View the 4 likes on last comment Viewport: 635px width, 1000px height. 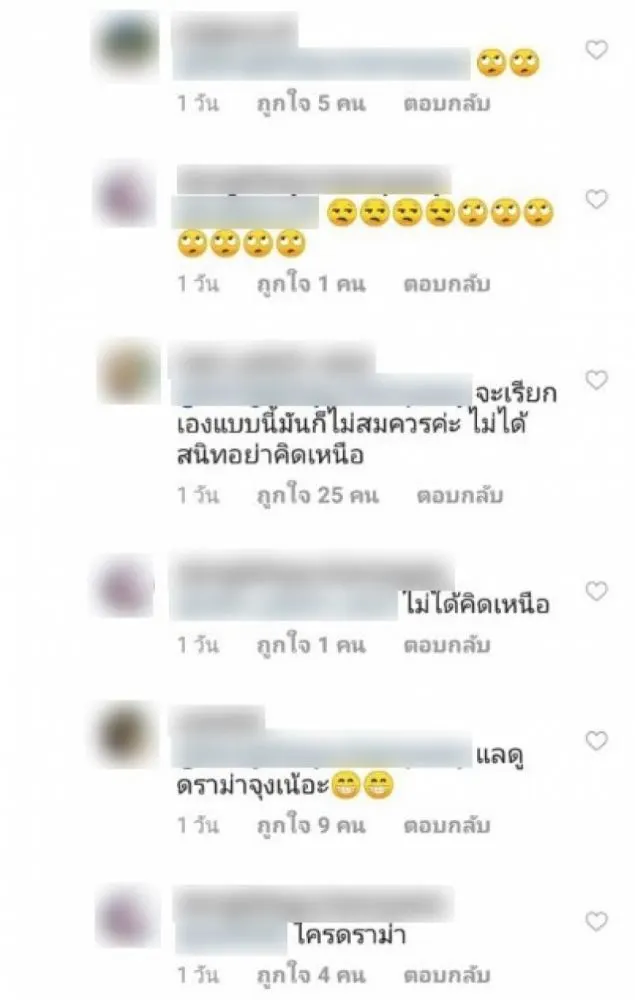(311, 974)
